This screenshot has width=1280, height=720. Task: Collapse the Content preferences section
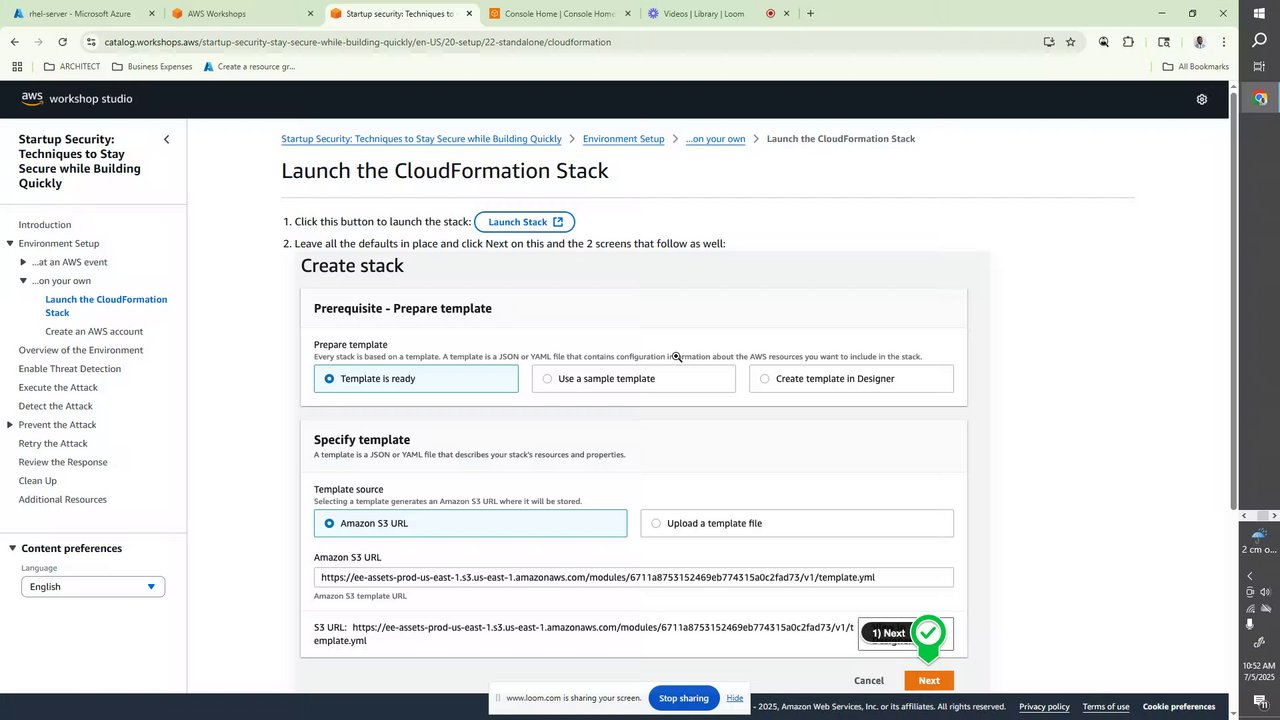[12, 548]
